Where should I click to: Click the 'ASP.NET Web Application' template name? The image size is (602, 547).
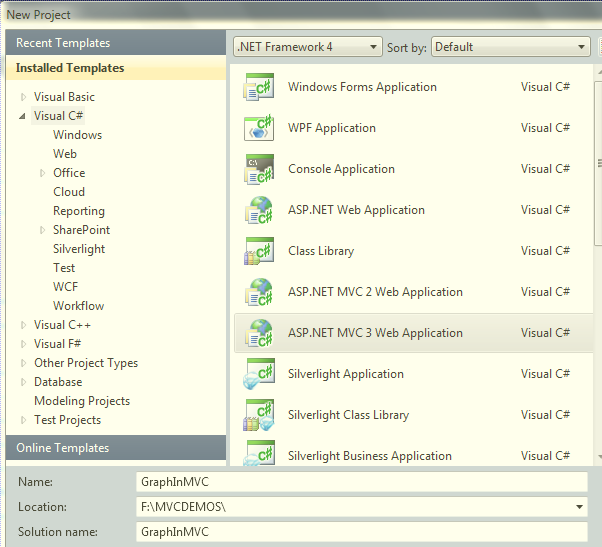pos(356,210)
